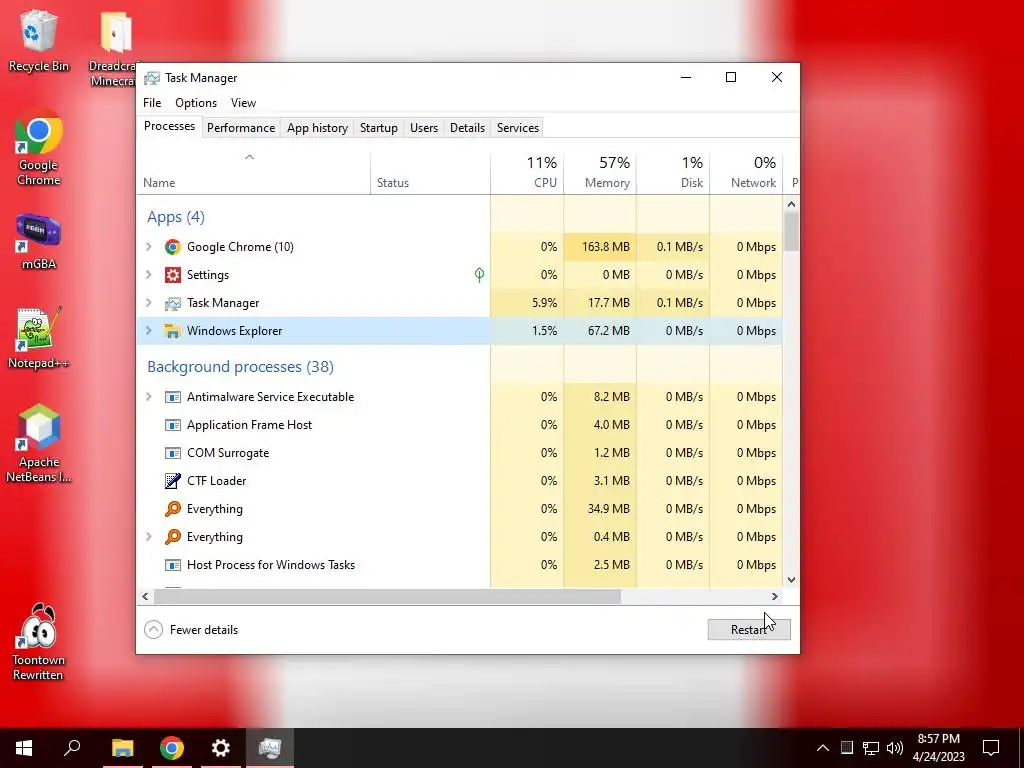Switch to the Users tab
The width and height of the screenshot is (1024, 768).
tap(424, 128)
